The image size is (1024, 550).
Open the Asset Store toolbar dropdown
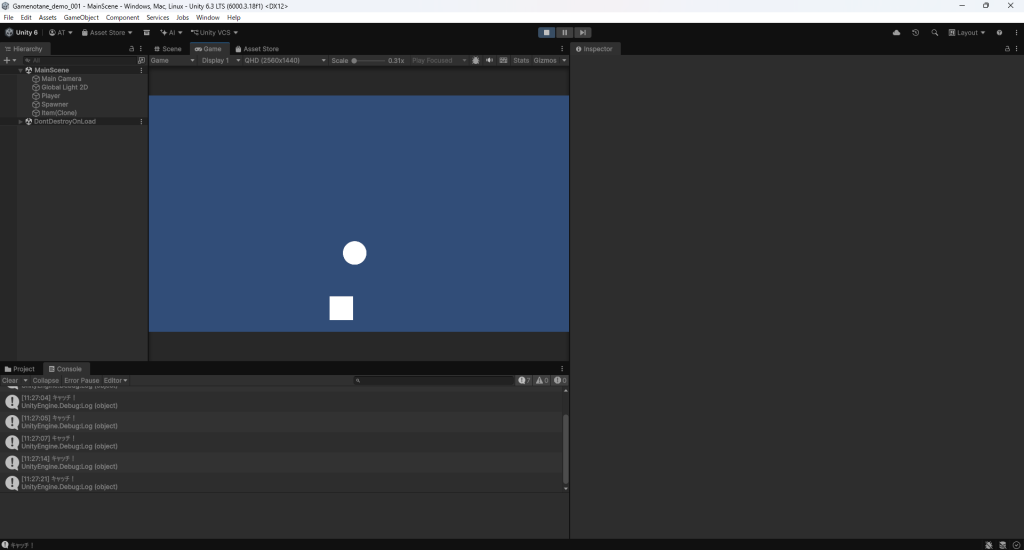point(106,33)
